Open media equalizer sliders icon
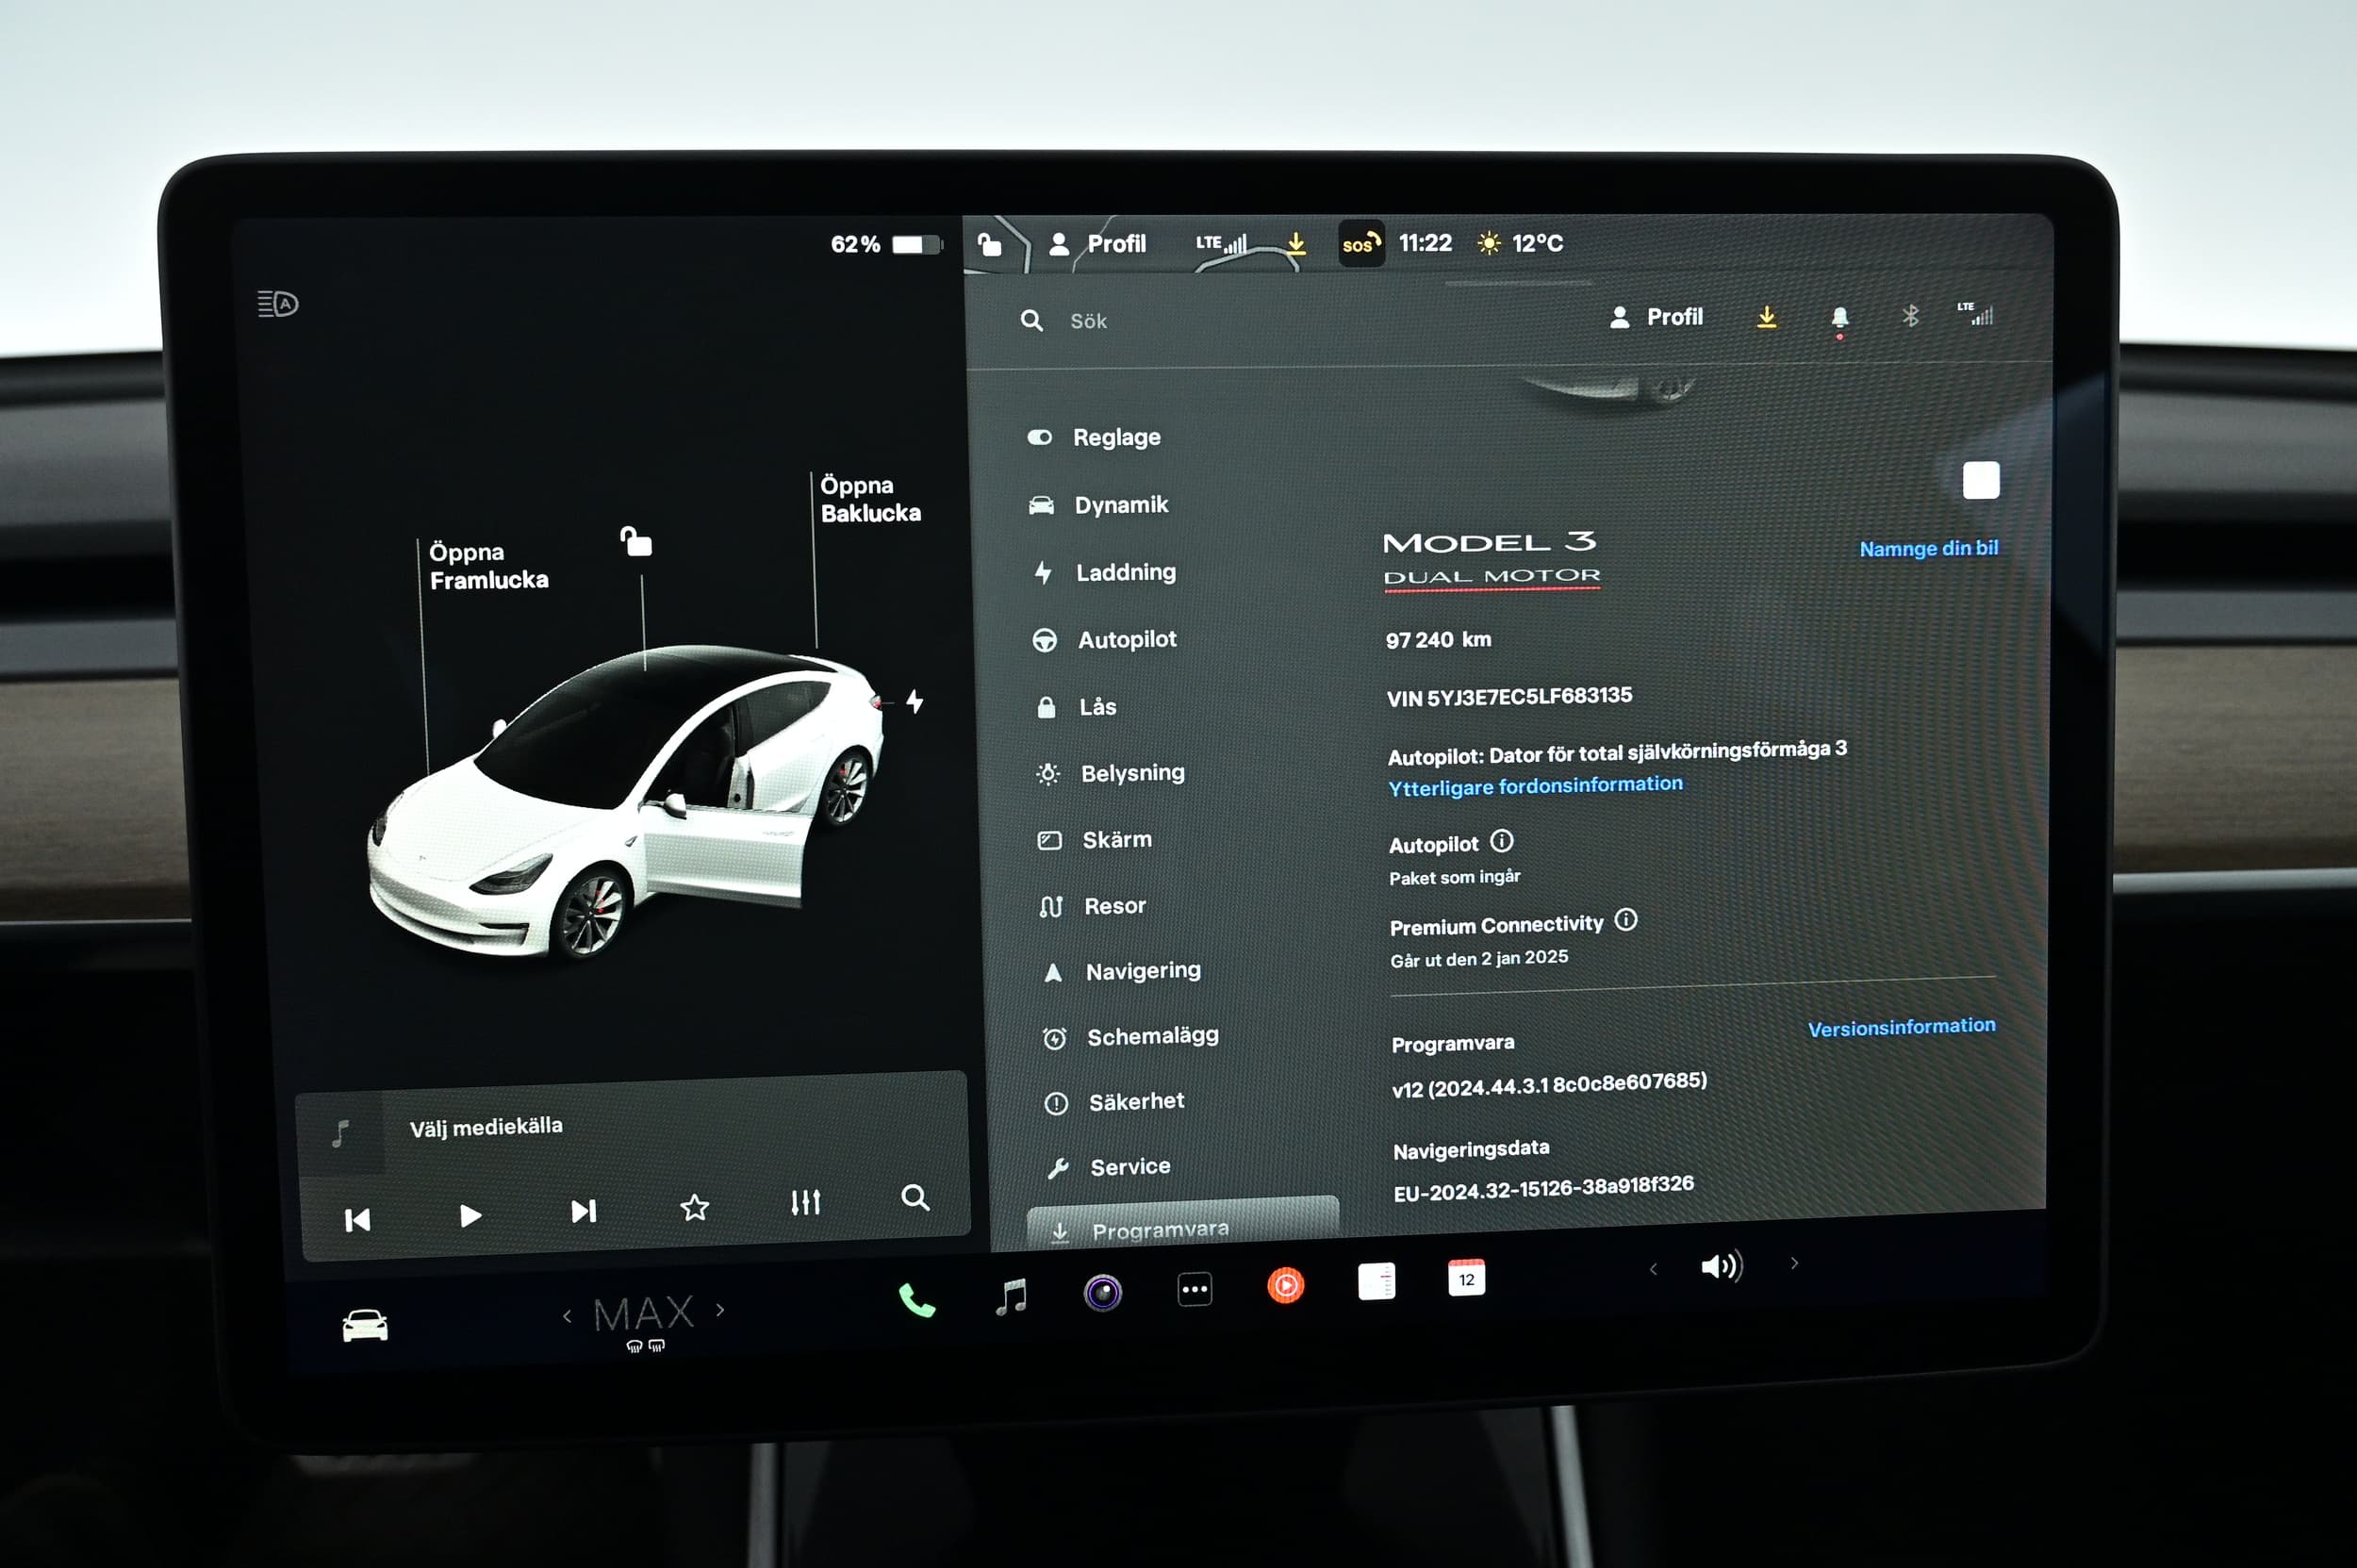 click(805, 1202)
